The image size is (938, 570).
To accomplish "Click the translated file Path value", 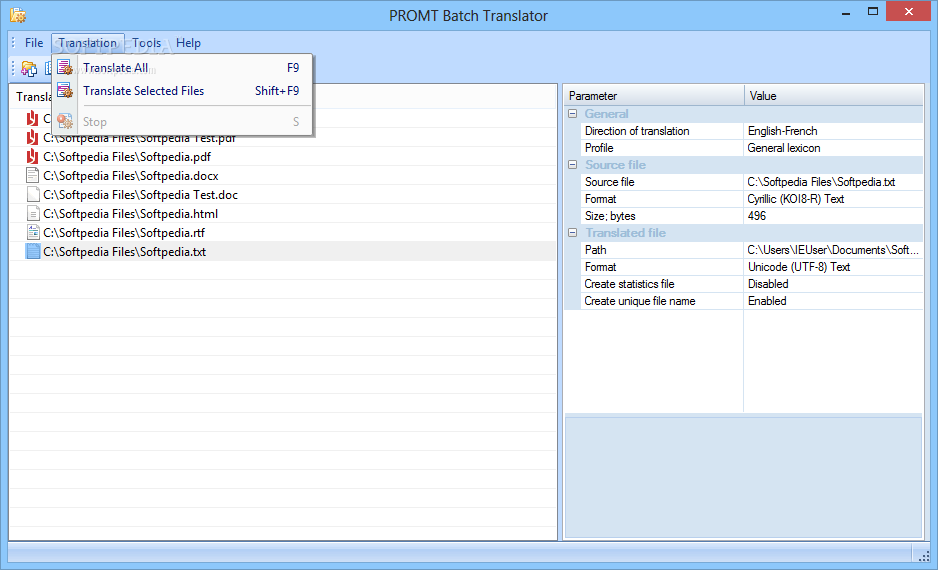I will point(833,250).
